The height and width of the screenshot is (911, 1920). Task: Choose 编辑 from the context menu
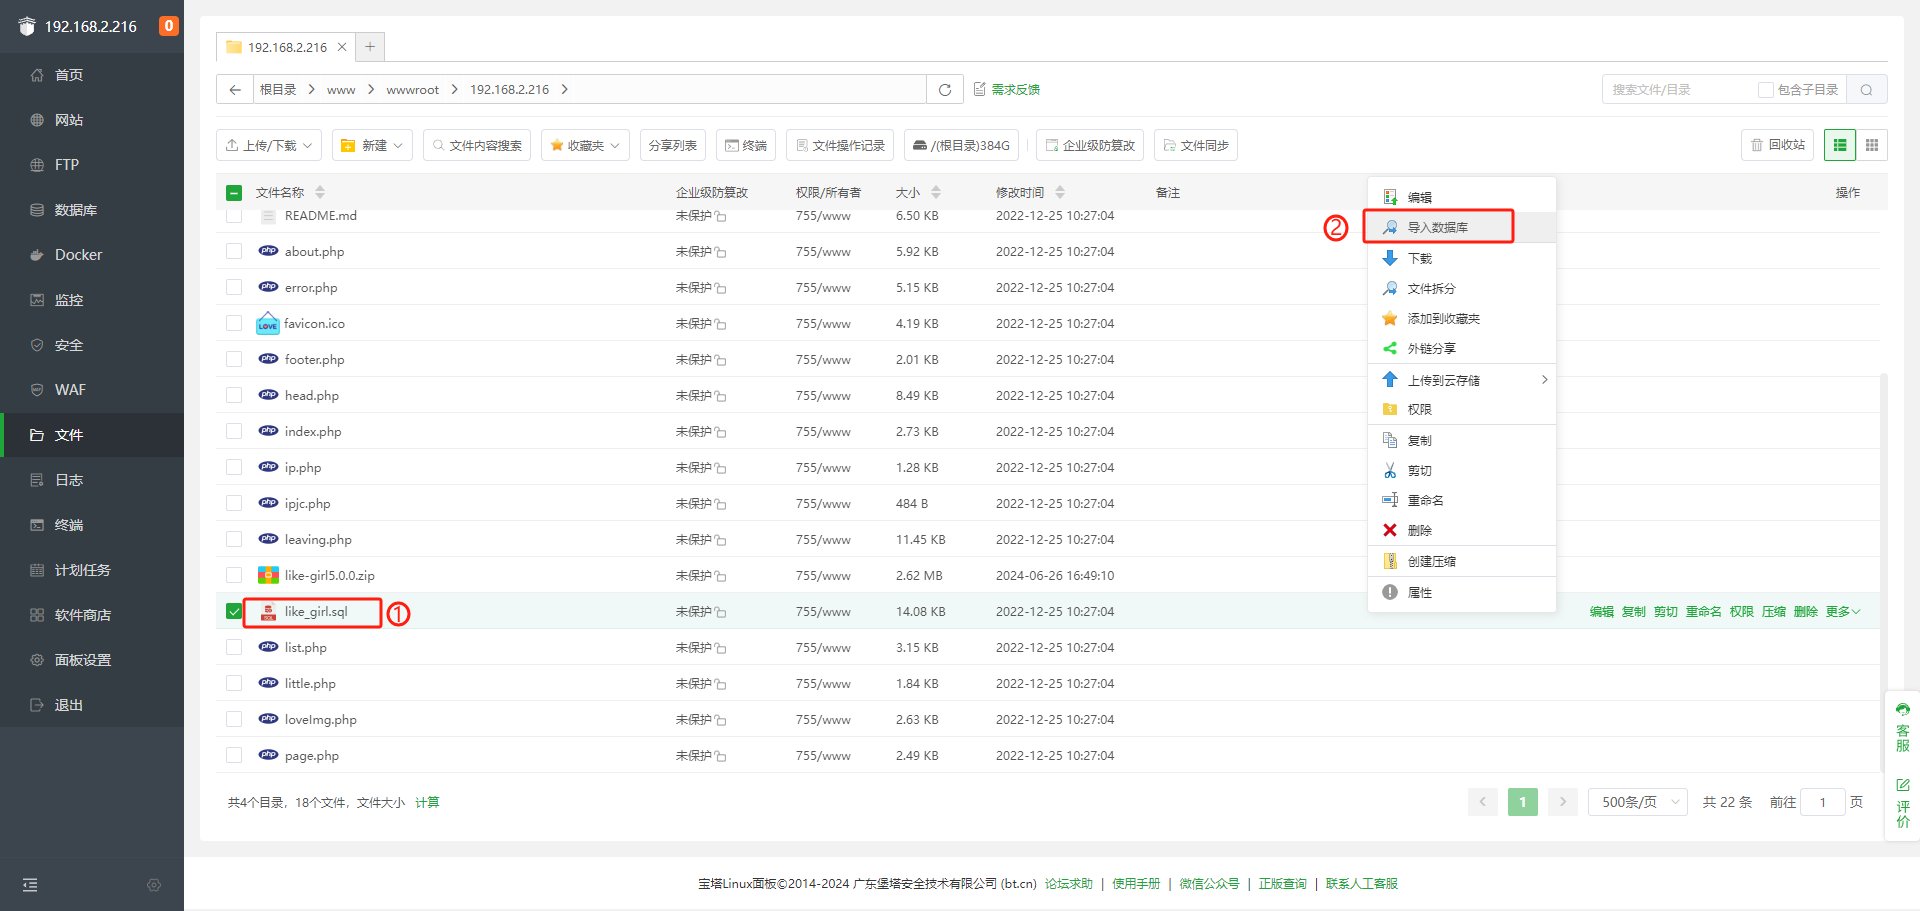[1462, 197]
